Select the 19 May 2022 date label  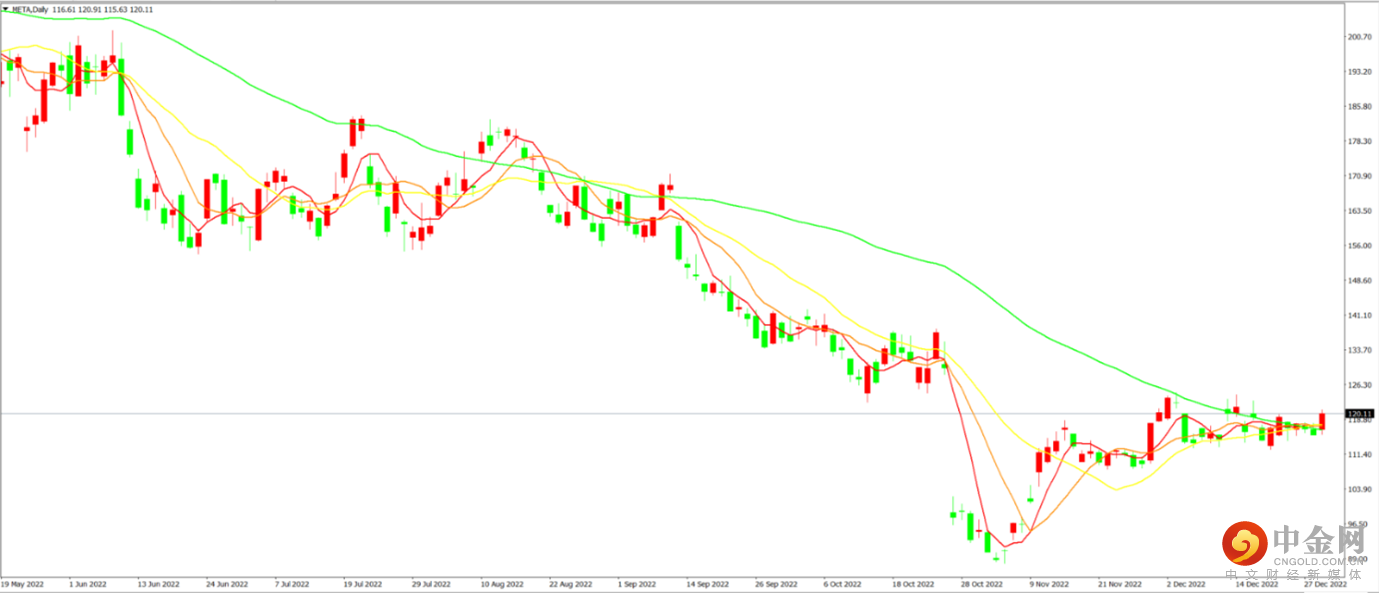click(22, 583)
